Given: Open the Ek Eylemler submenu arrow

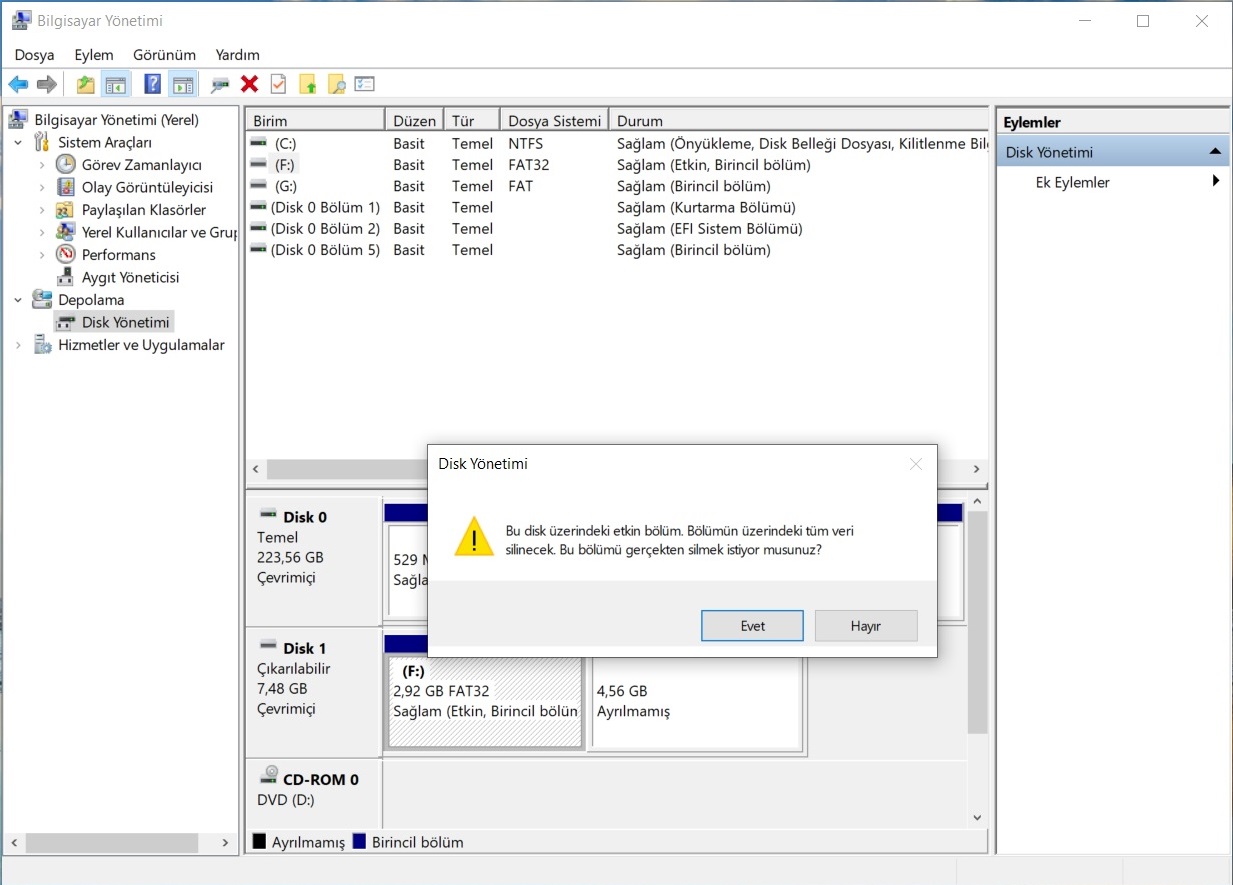Looking at the screenshot, I should 1216,182.
